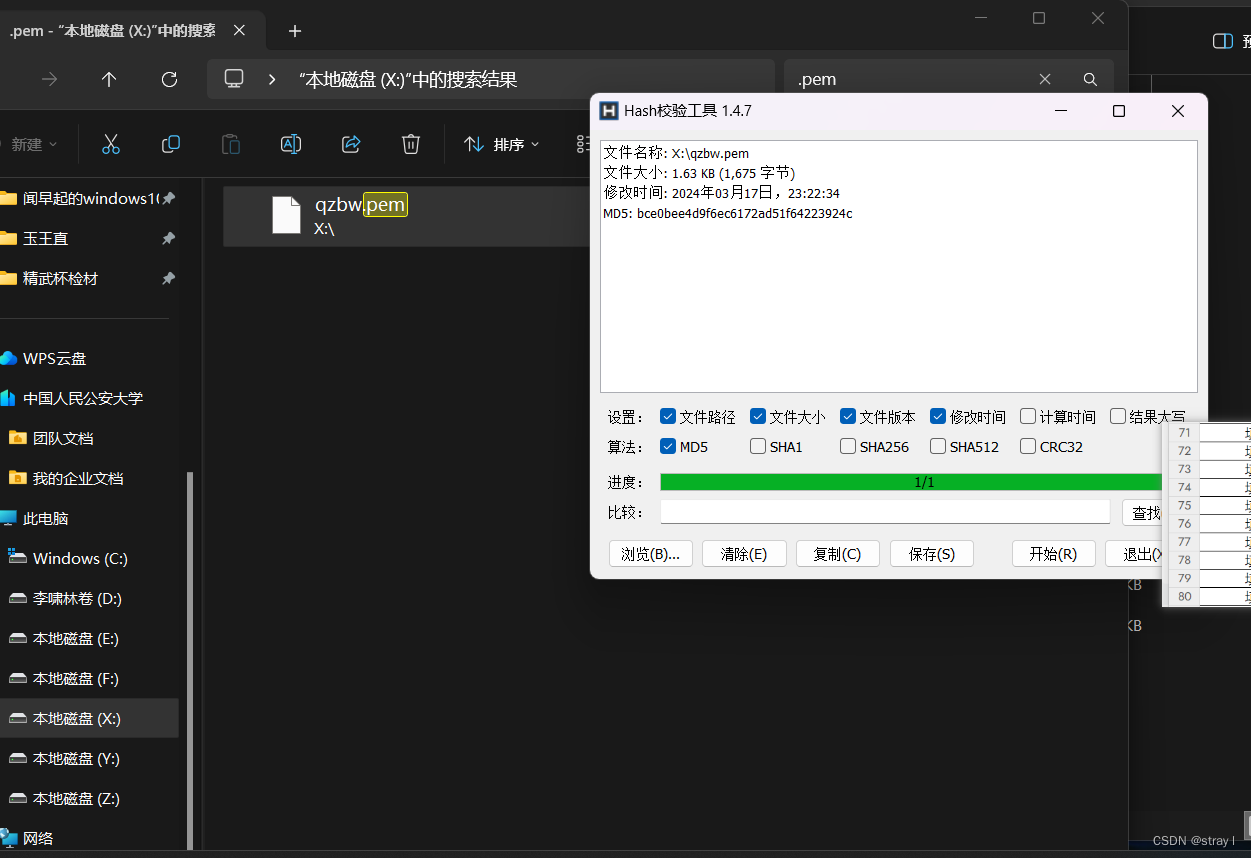Click the Hash tool H logo icon
This screenshot has width=1251, height=858.
(608, 111)
